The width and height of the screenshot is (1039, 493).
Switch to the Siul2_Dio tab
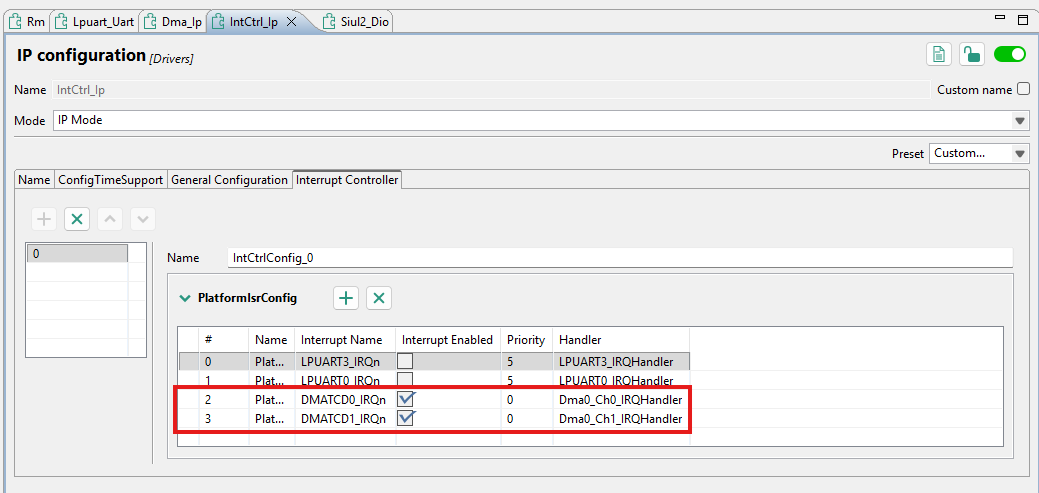point(355,22)
